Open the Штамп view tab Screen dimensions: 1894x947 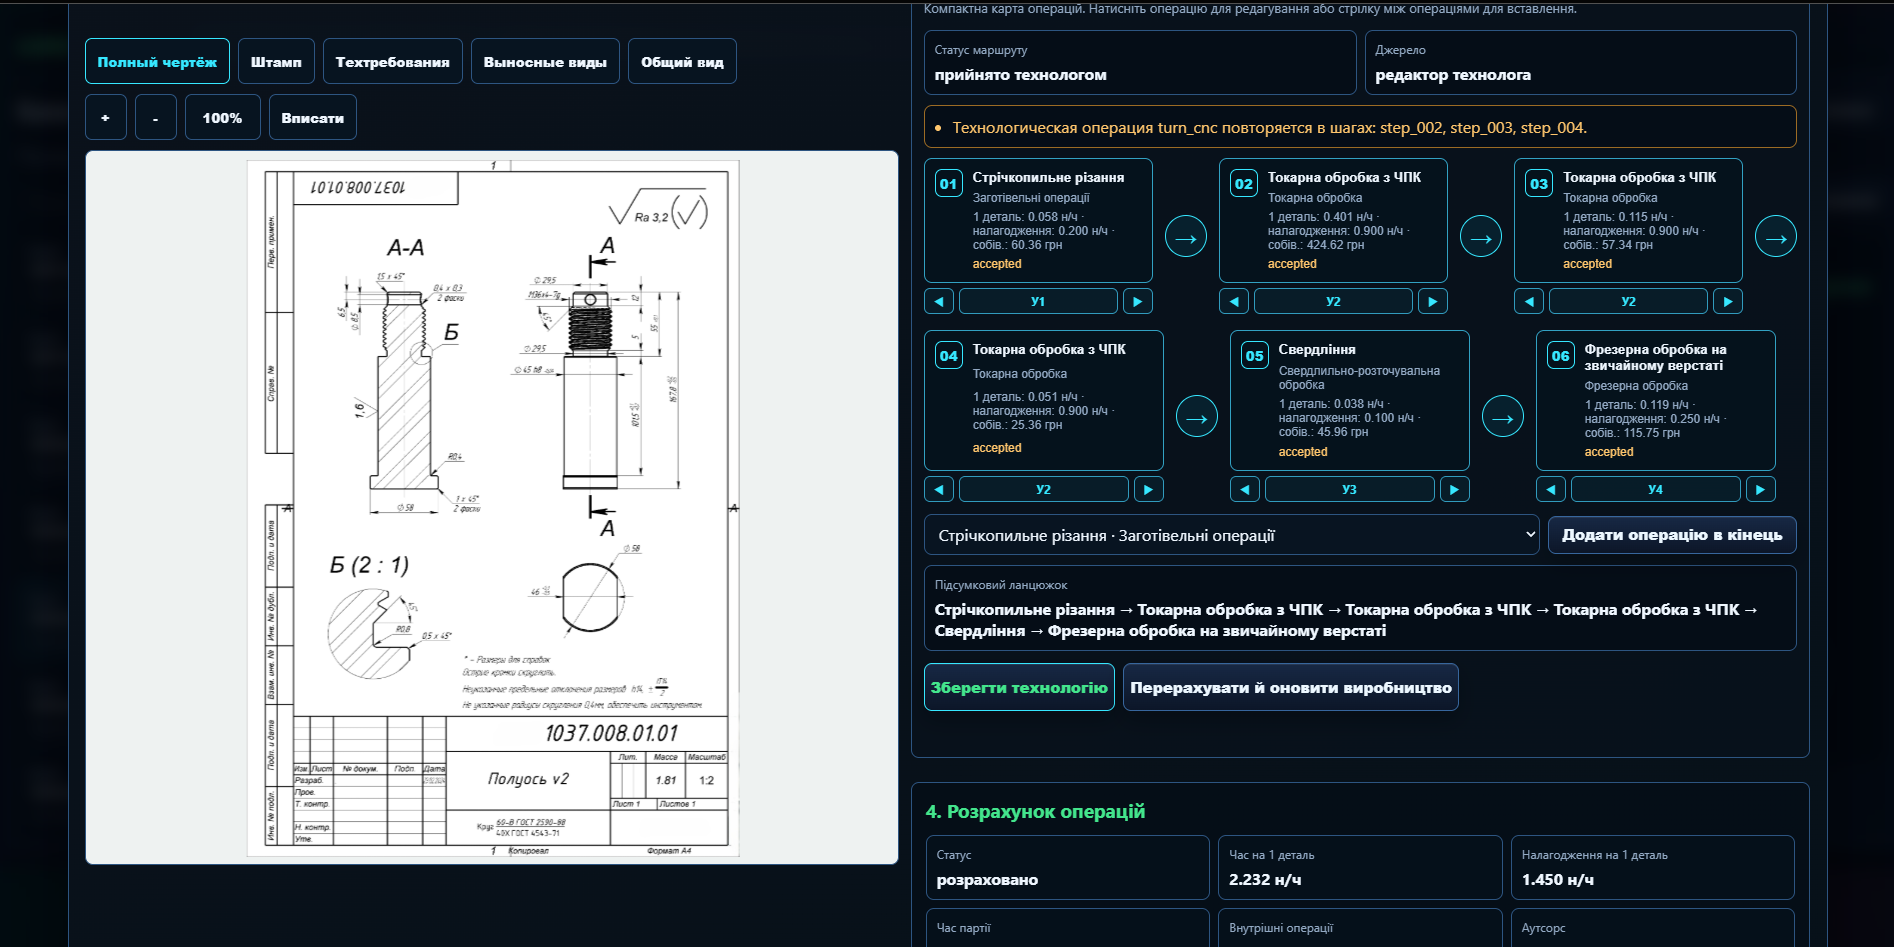point(276,61)
